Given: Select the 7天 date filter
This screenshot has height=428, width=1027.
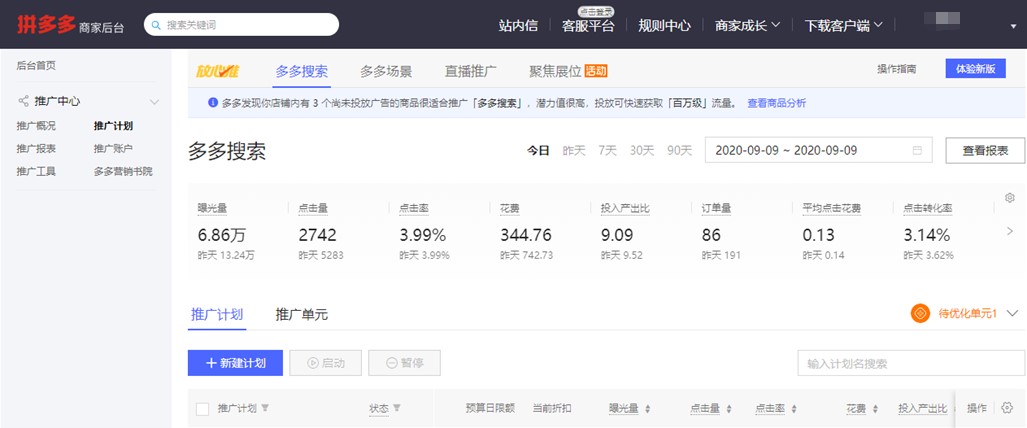Looking at the screenshot, I should (607, 150).
